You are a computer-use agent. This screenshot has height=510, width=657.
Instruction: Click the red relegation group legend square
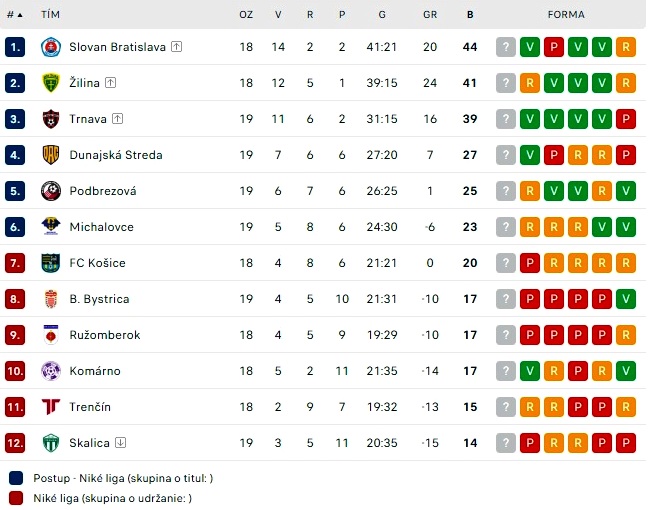coord(16,498)
